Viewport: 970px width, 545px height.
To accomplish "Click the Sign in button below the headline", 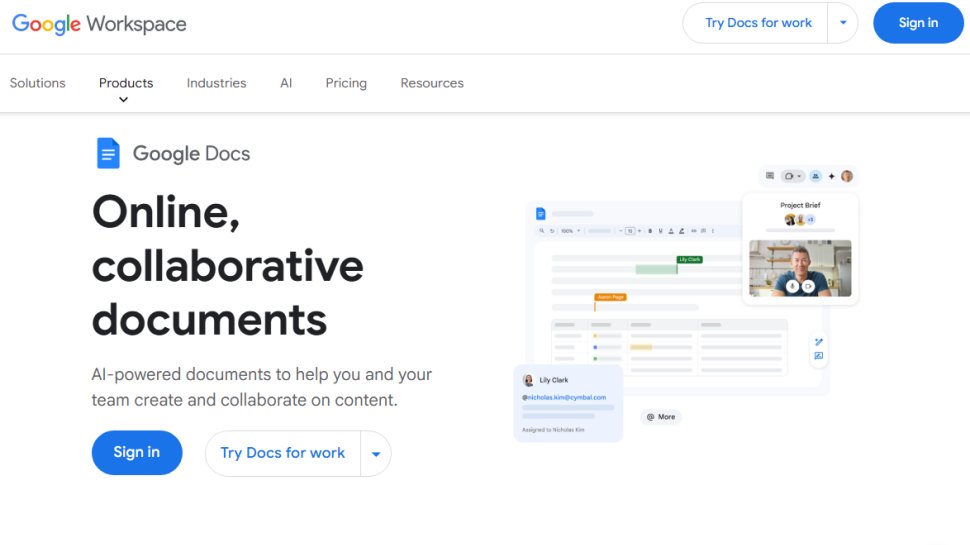I will click(x=137, y=453).
